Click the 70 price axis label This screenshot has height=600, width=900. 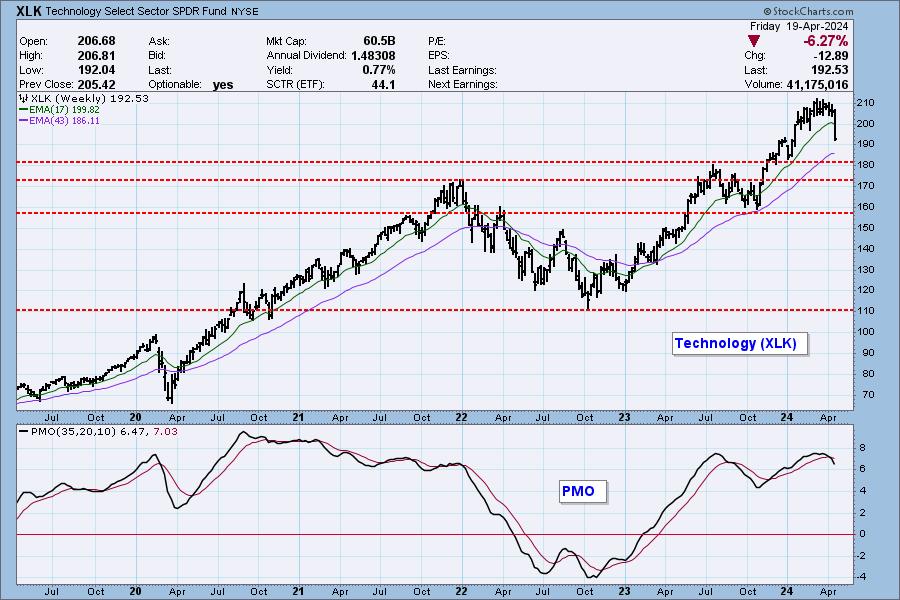pyautogui.click(x=868, y=394)
